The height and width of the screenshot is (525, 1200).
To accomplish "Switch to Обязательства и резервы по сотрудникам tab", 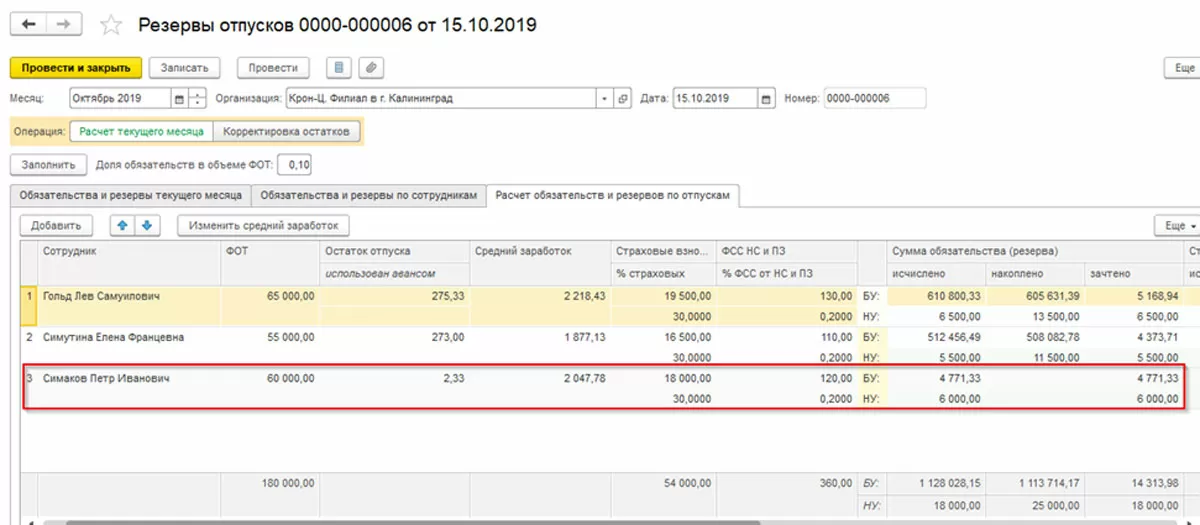I will 369,194.
